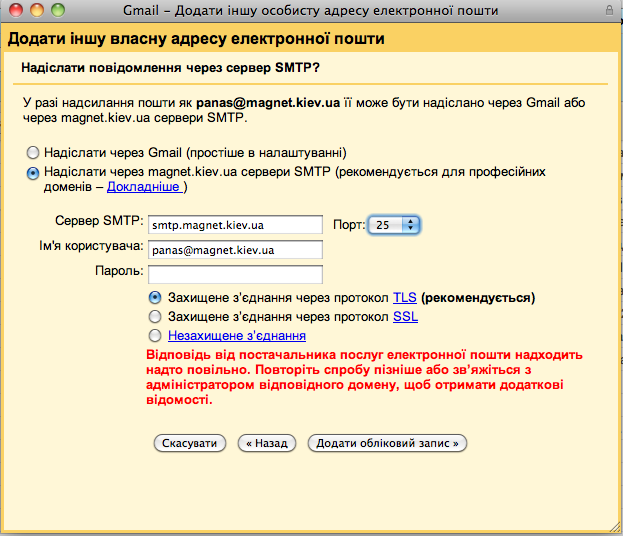Click the 'Незахищене з'єднання' link text
Viewport: 623px width, 536px height.
point(237,336)
